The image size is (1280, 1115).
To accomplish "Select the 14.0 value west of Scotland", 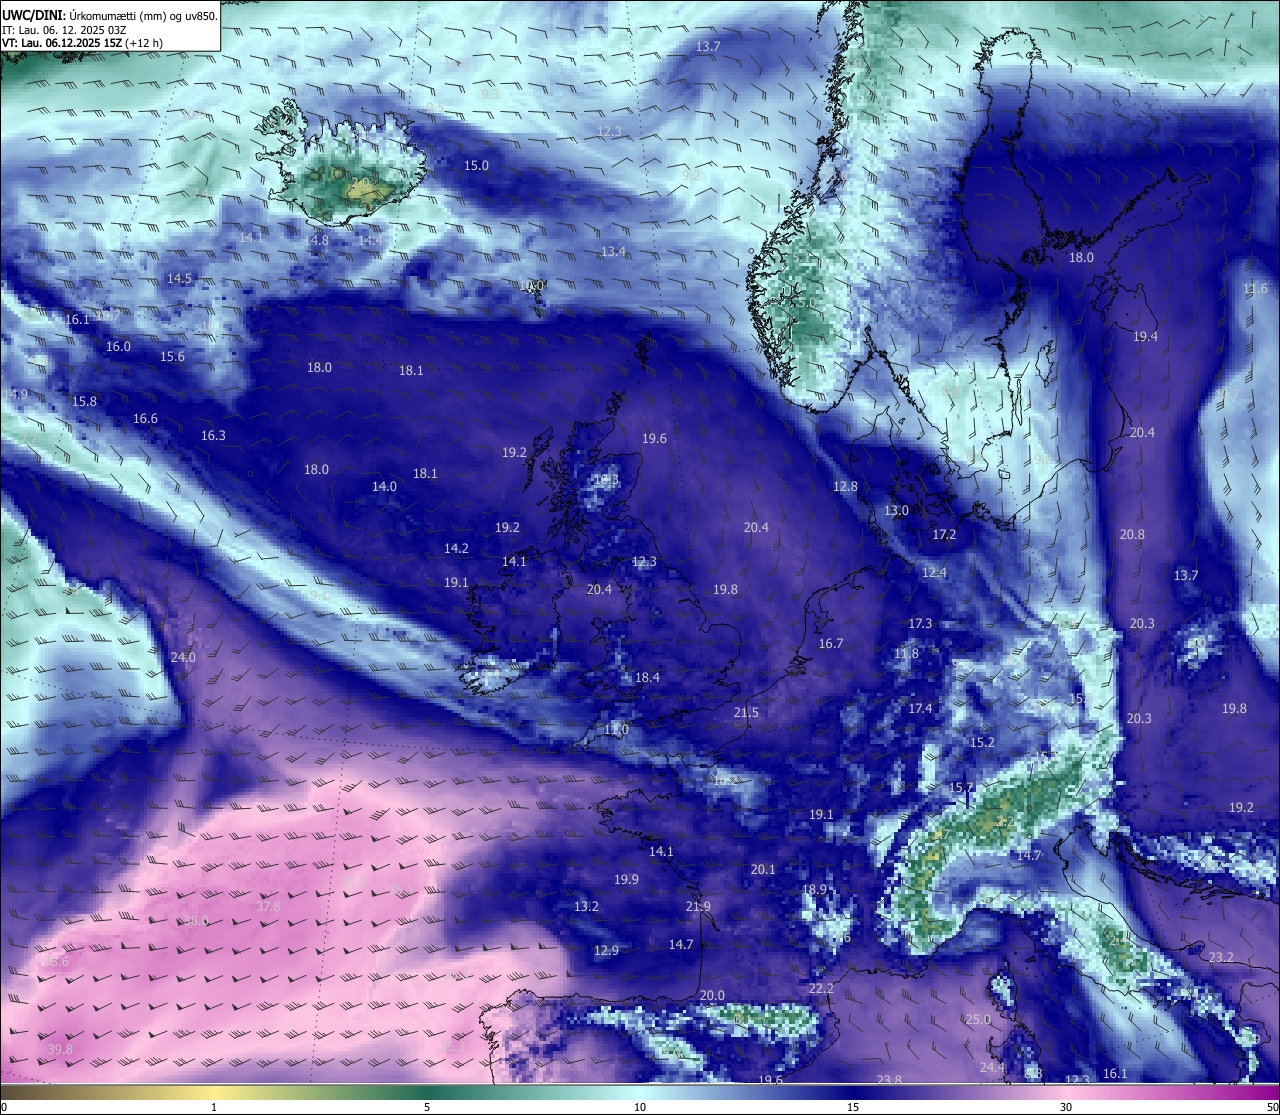I will pyautogui.click(x=384, y=487).
